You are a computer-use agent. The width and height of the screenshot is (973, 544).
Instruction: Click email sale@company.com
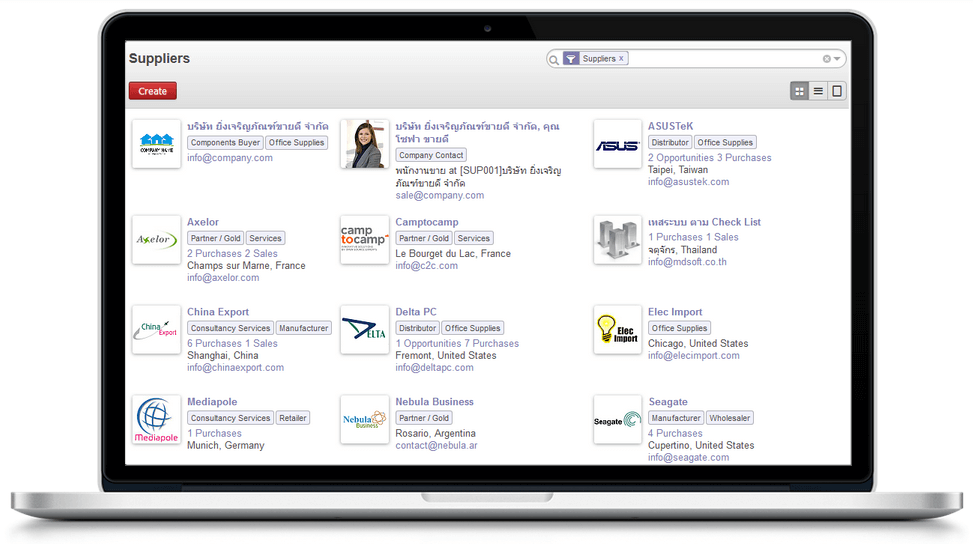[x=440, y=195]
